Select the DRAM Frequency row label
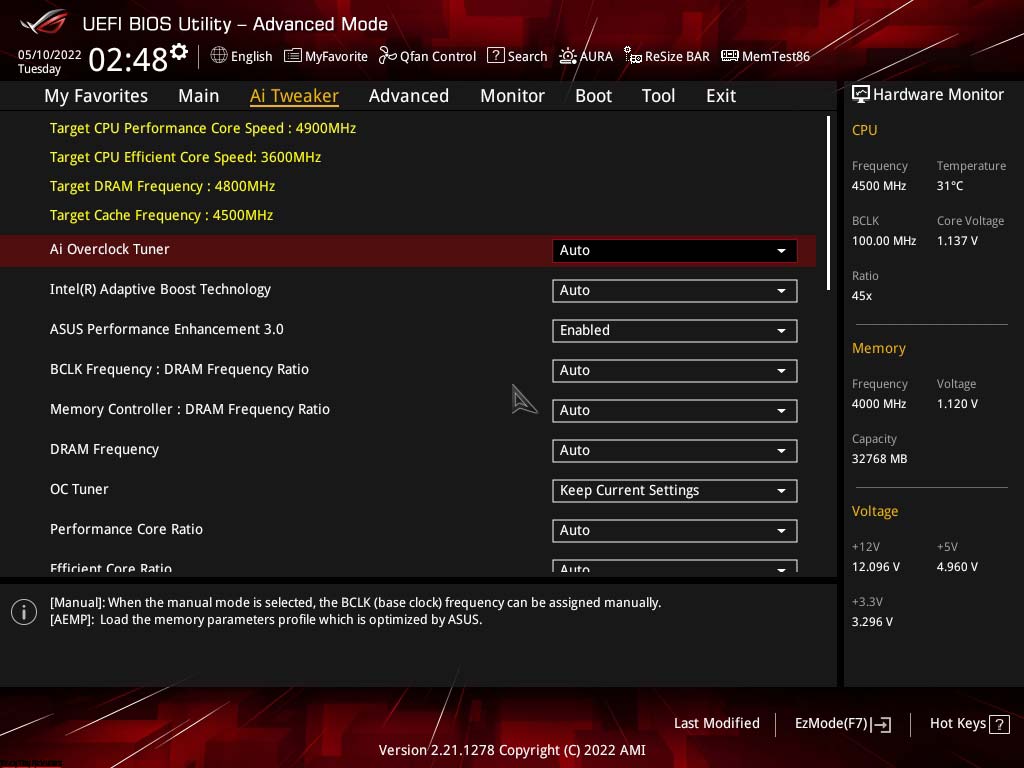 point(104,449)
